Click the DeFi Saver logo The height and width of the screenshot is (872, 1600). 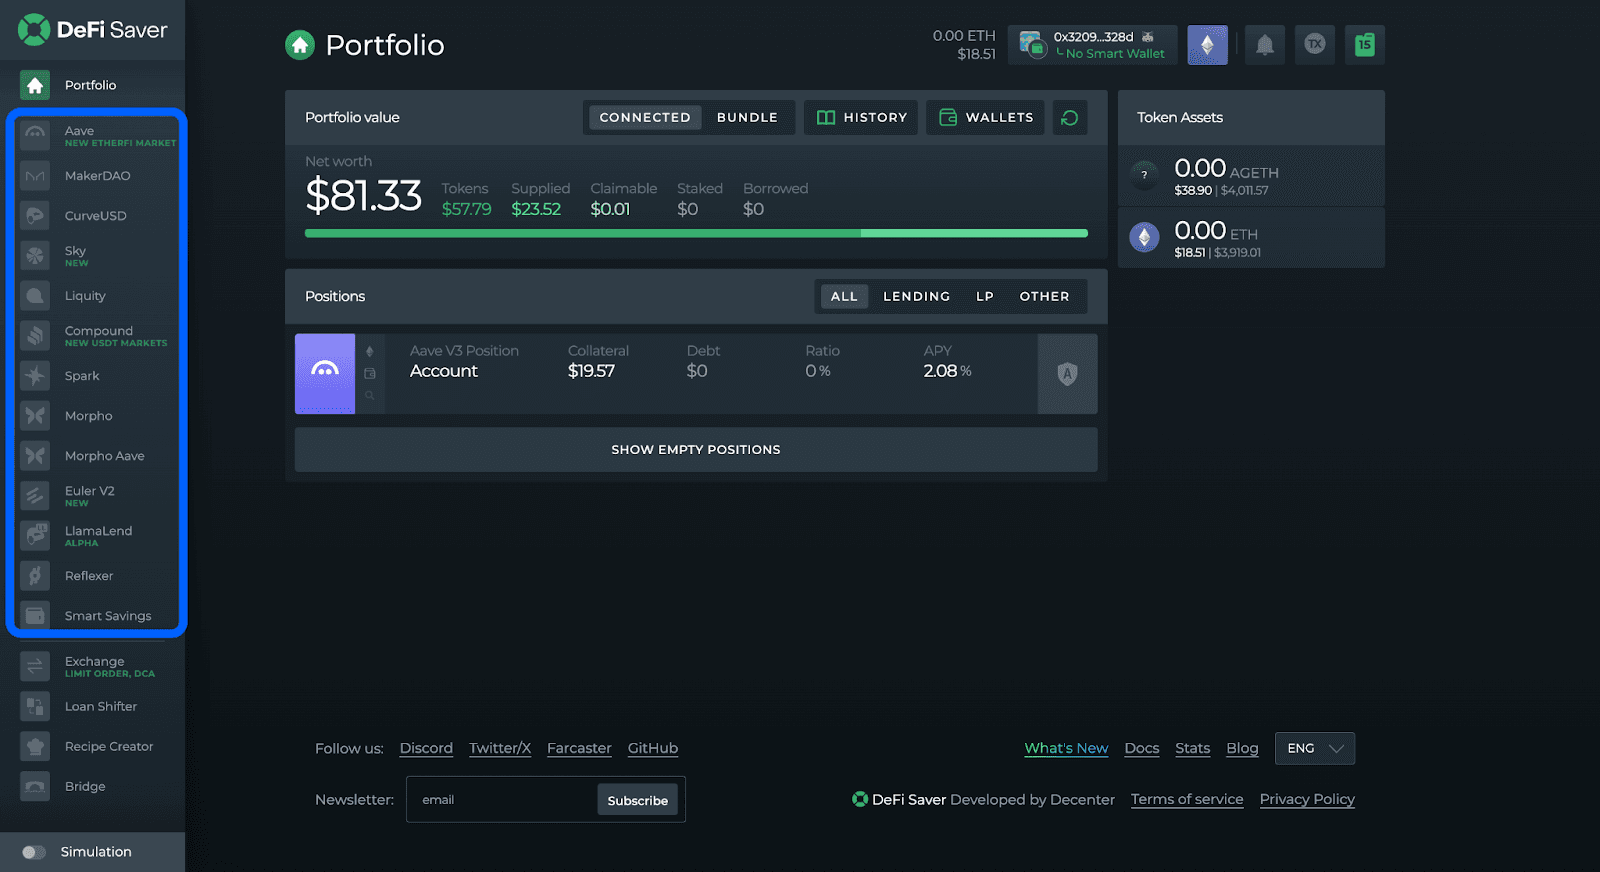[92, 30]
